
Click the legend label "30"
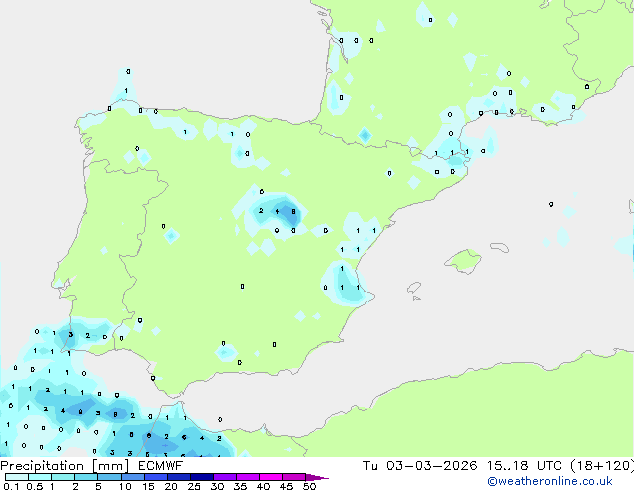[217, 486]
